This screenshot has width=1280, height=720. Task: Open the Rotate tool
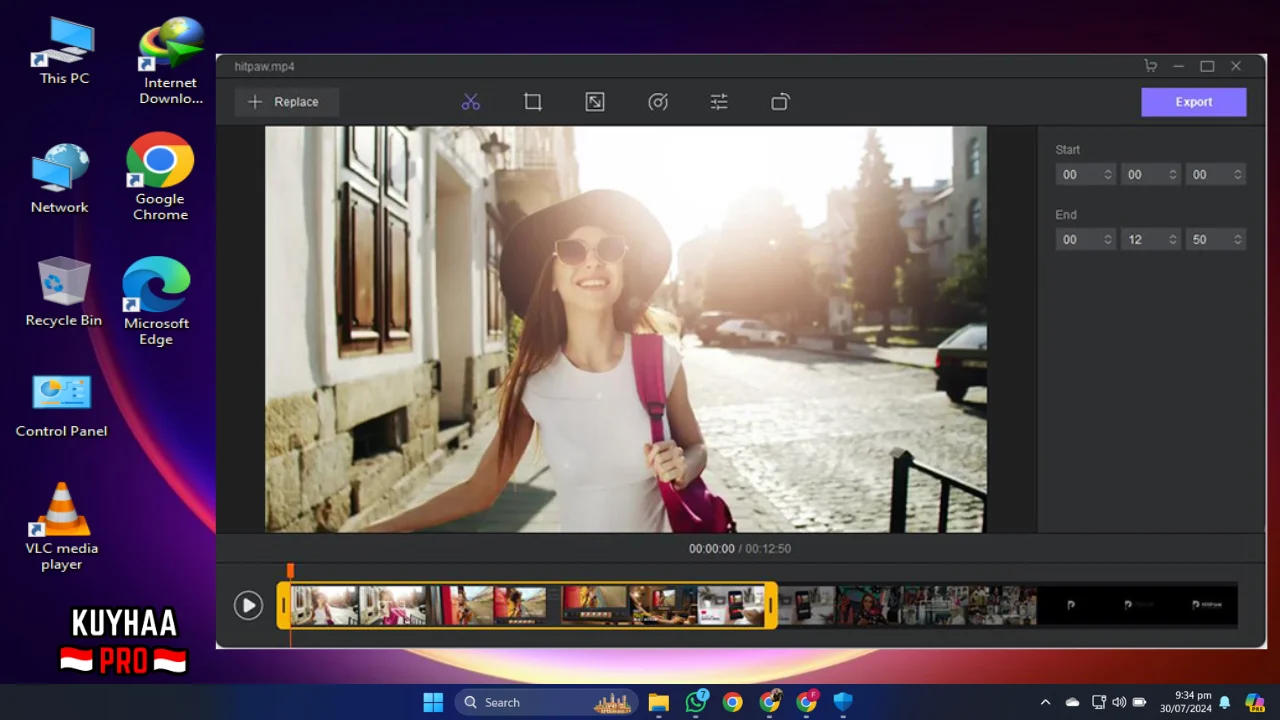click(781, 102)
